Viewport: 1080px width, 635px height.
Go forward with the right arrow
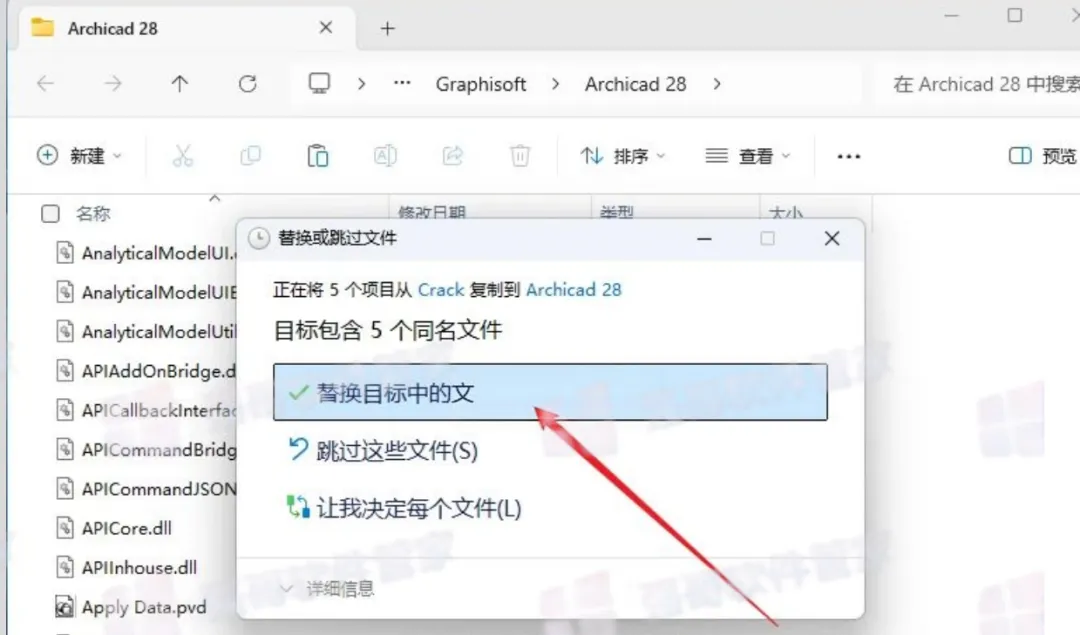(112, 84)
